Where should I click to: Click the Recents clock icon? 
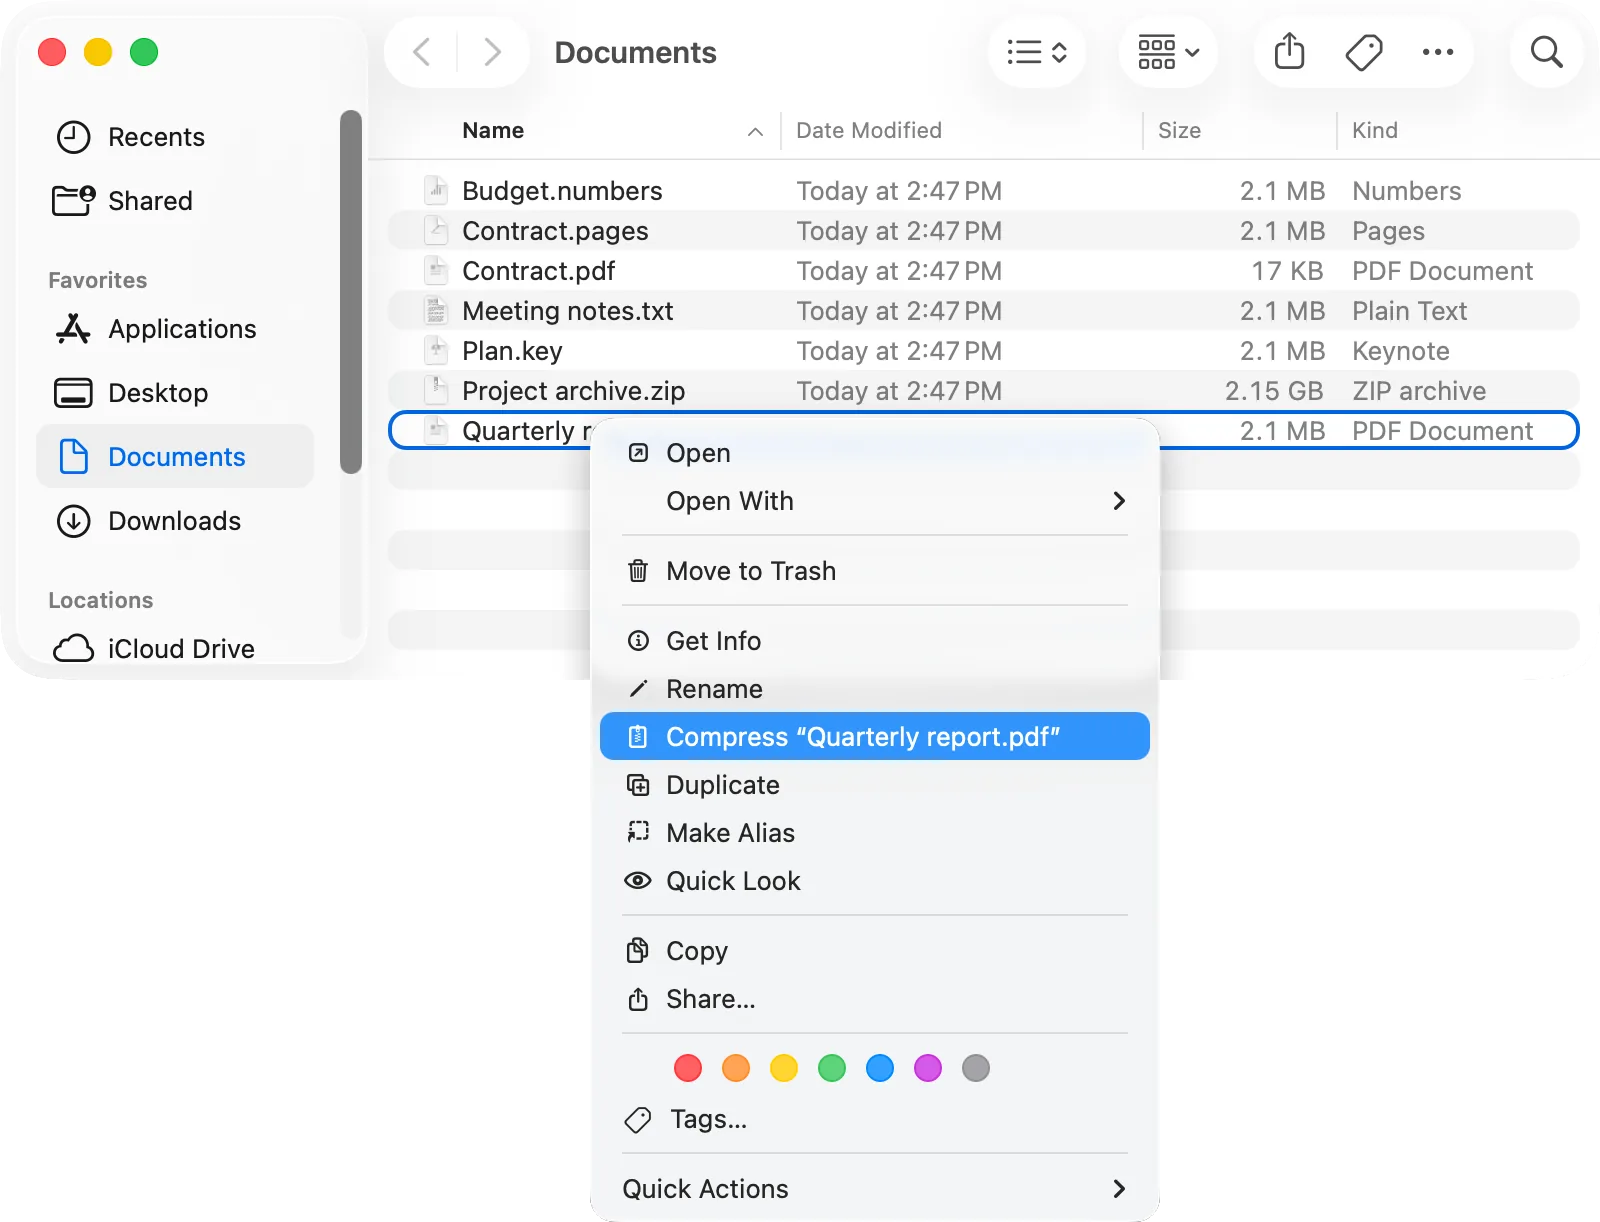point(73,137)
